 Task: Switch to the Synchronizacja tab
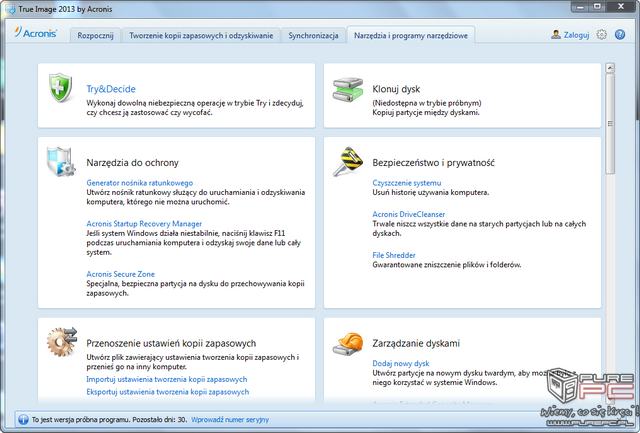pyautogui.click(x=313, y=36)
